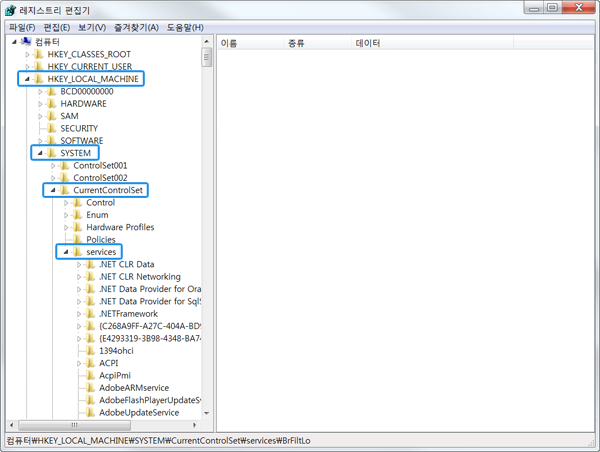Viewport: 600px width, 452px height.
Task: Collapse CurrentControlSet key
Action: tap(53, 190)
